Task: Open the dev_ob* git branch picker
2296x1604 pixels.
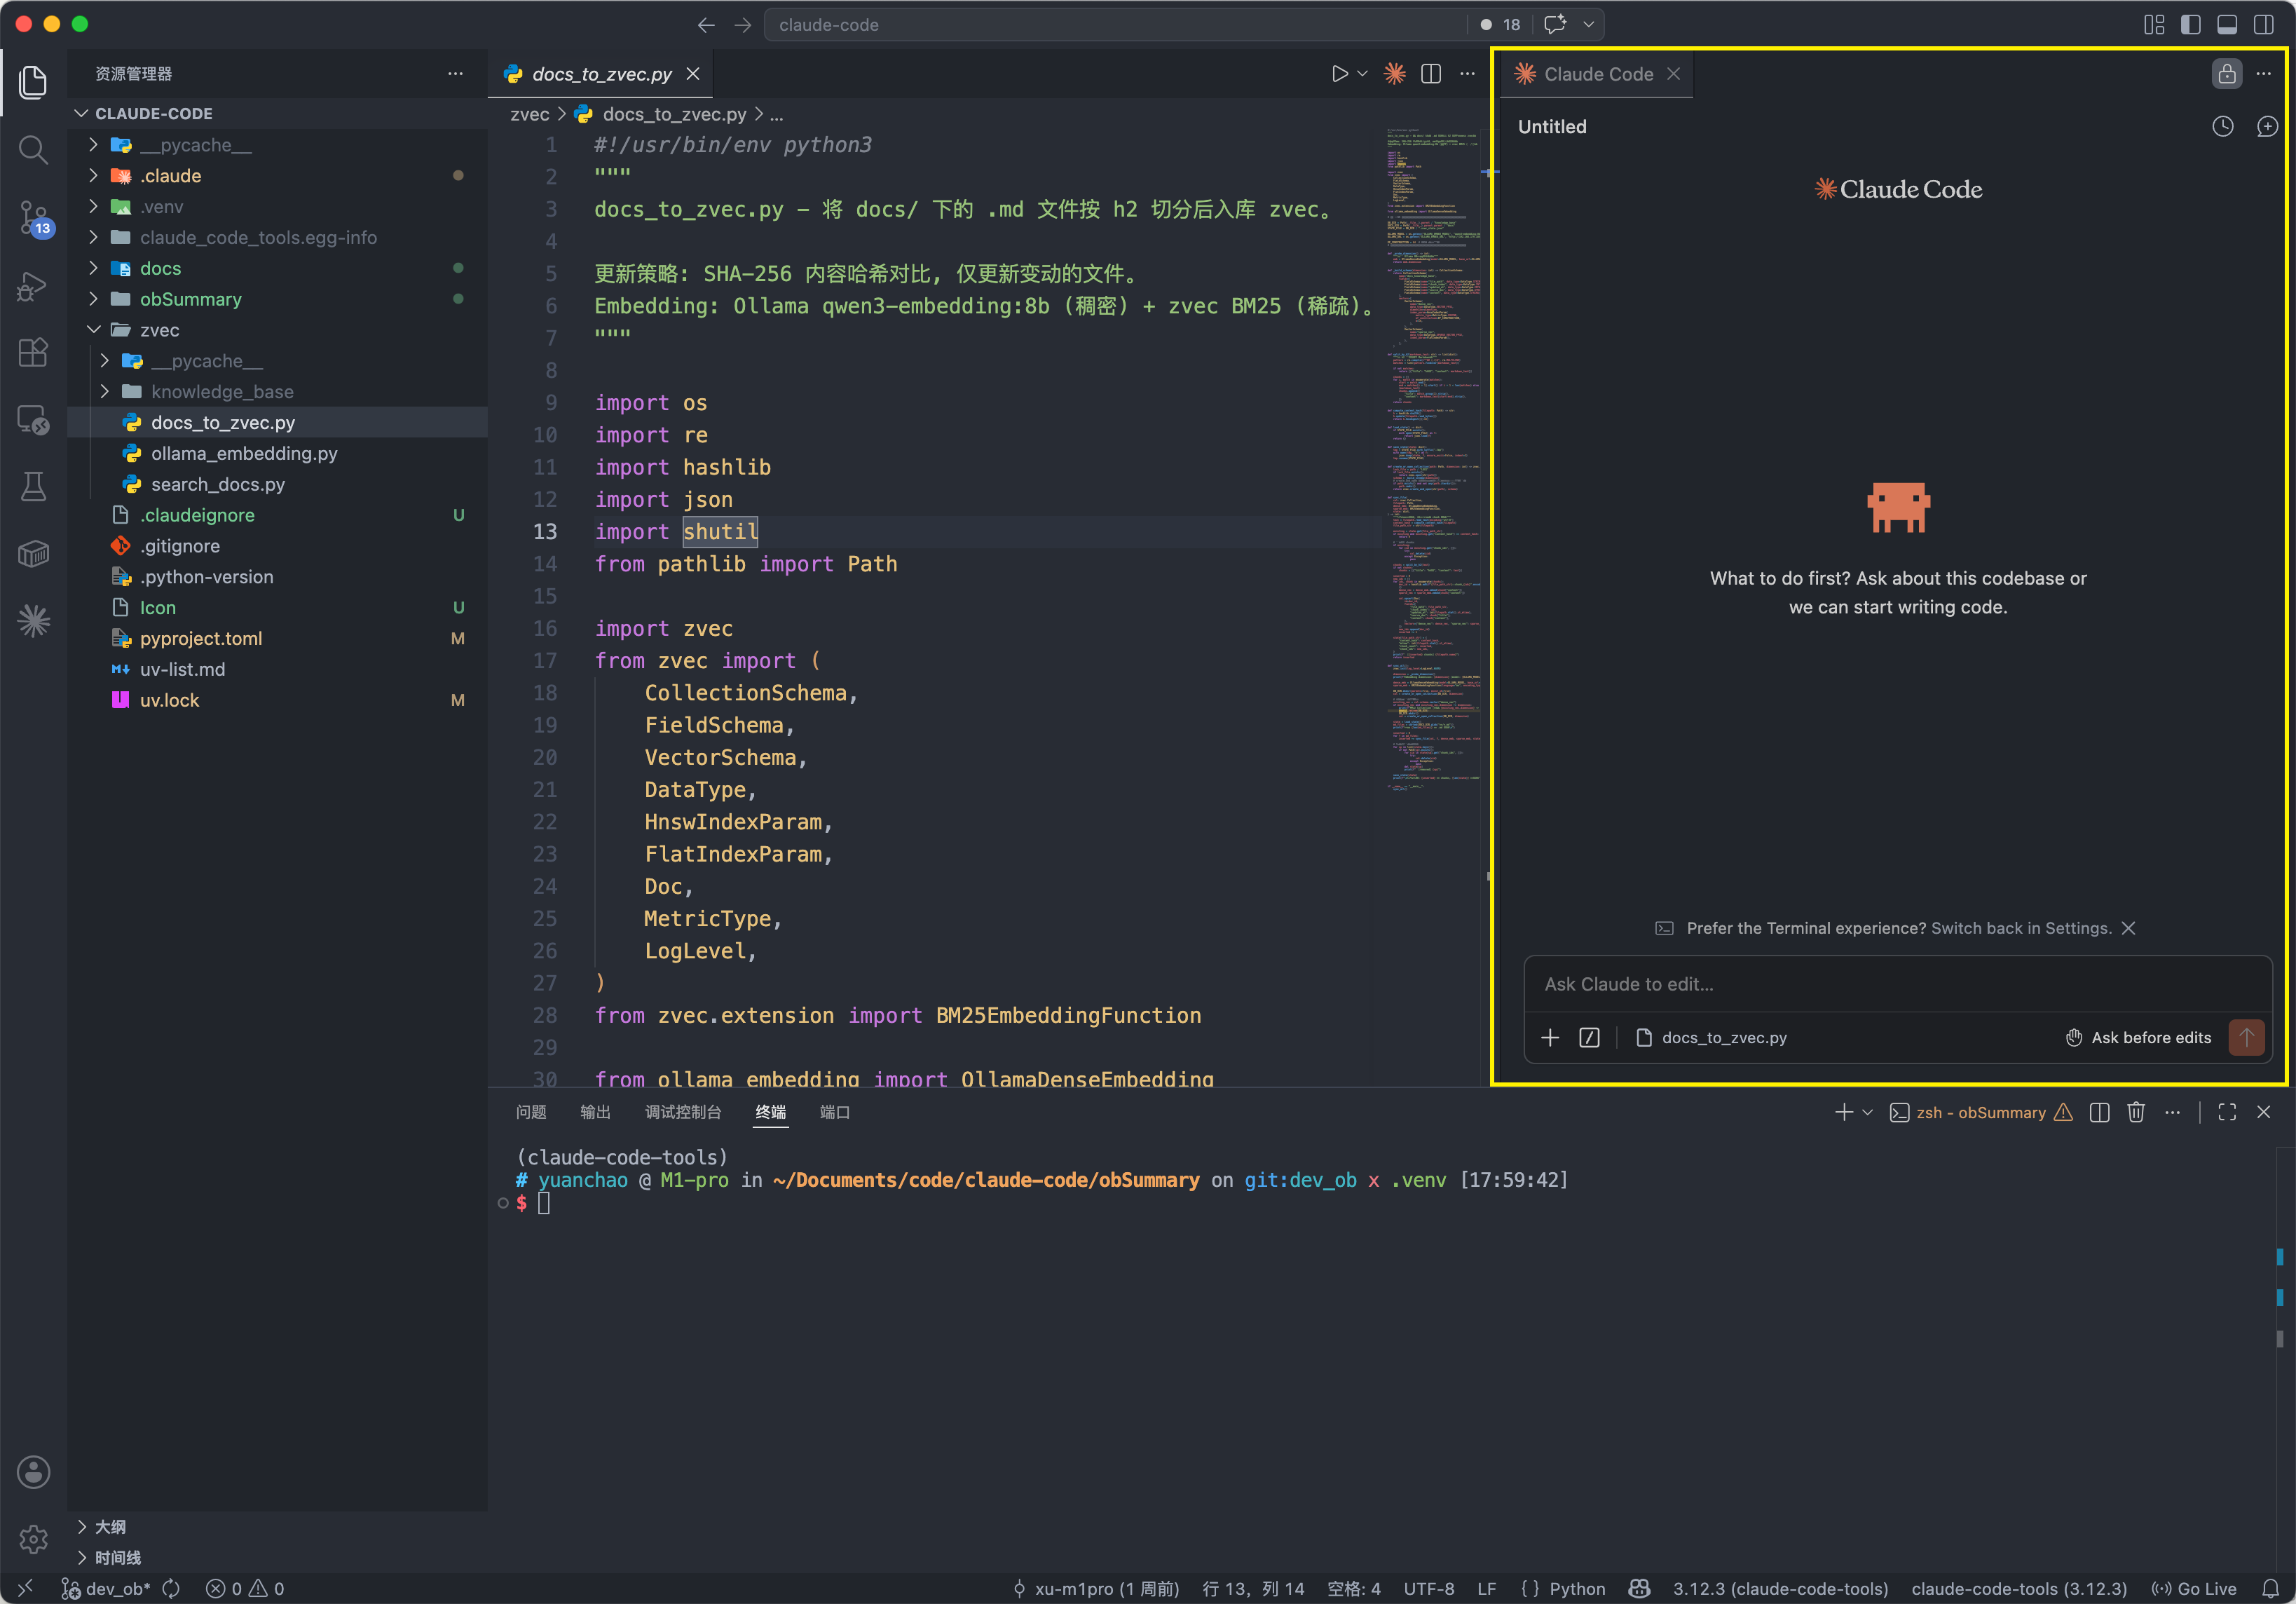Action: [x=107, y=1589]
